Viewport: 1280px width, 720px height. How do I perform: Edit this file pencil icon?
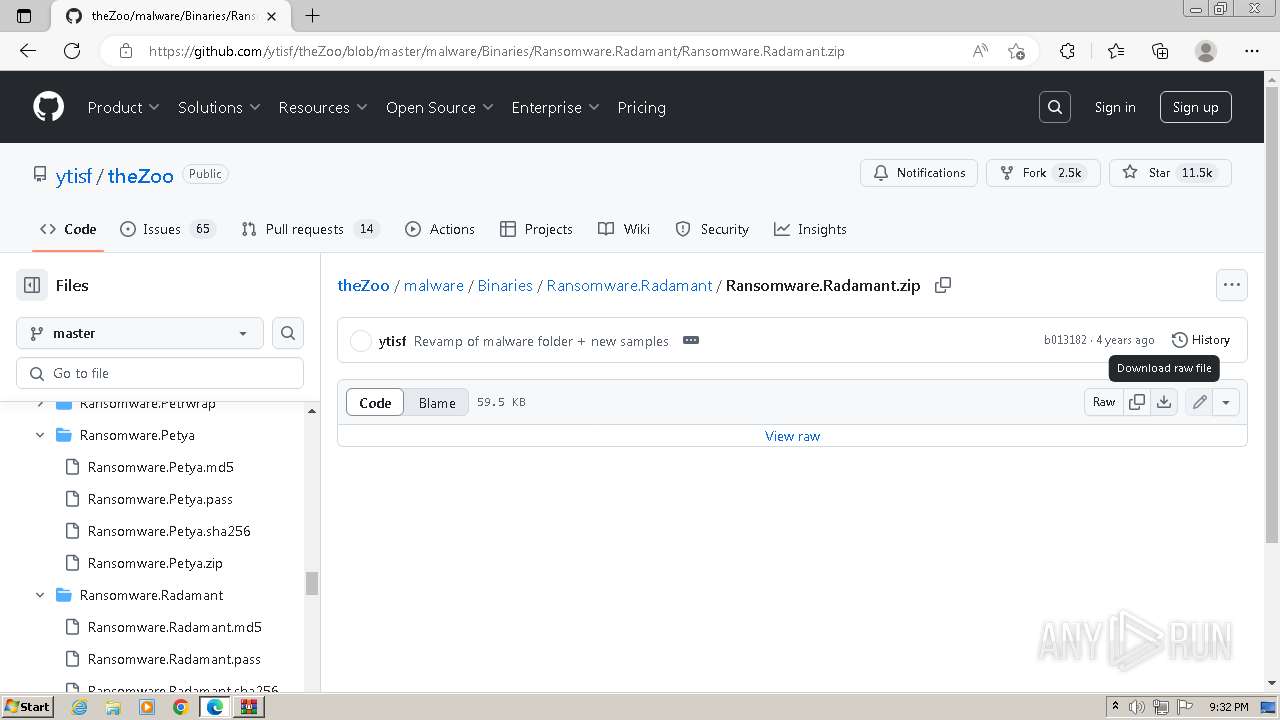click(1199, 402)
